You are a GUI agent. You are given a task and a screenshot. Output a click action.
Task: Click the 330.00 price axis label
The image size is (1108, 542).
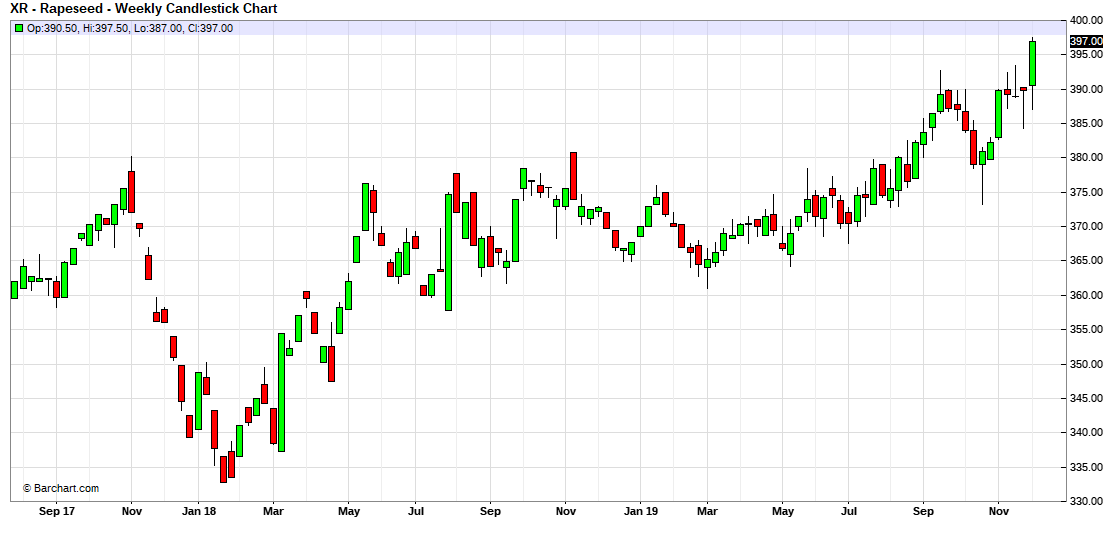point(1086,502)
